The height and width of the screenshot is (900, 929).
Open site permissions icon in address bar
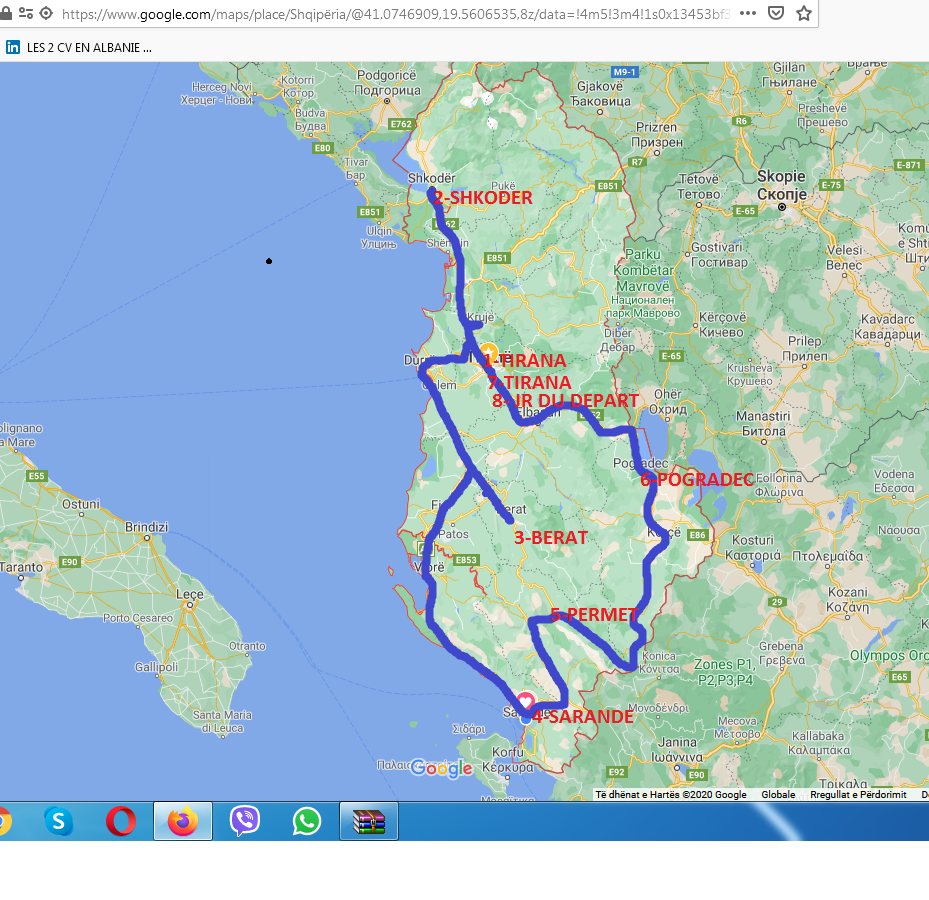tap(25, 13)
